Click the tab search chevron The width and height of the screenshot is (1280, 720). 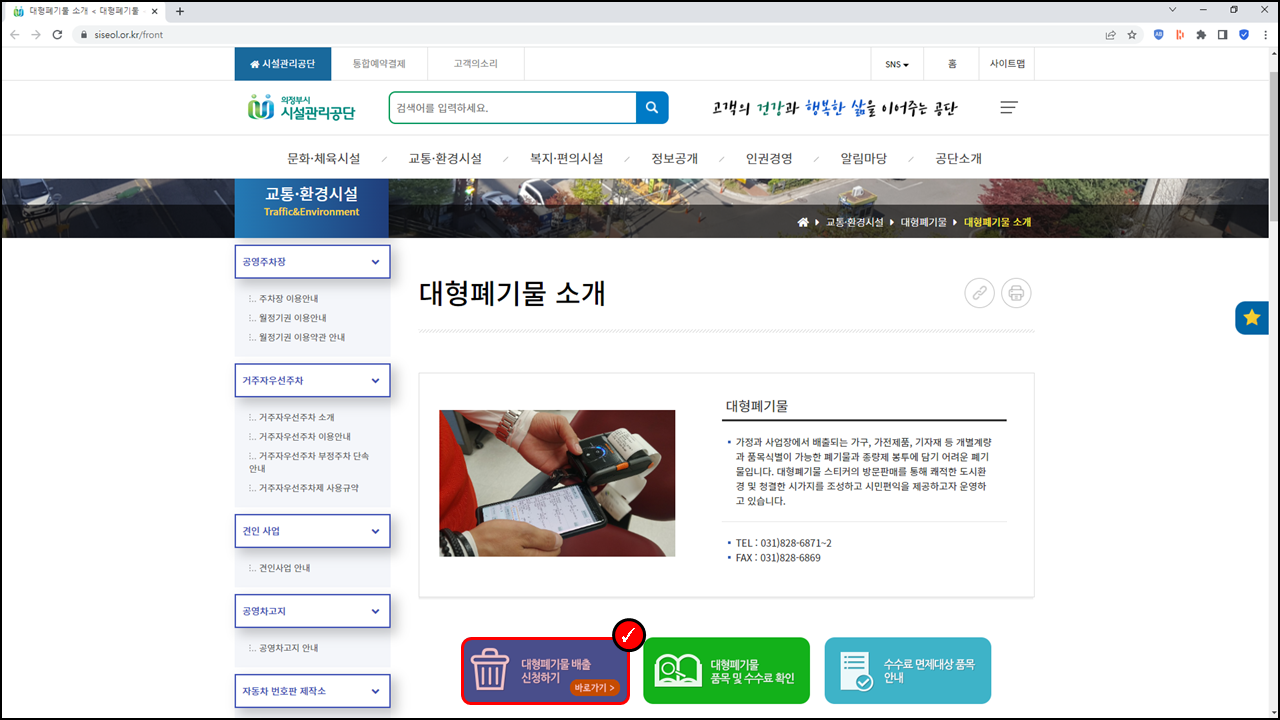pos(1173,10)
